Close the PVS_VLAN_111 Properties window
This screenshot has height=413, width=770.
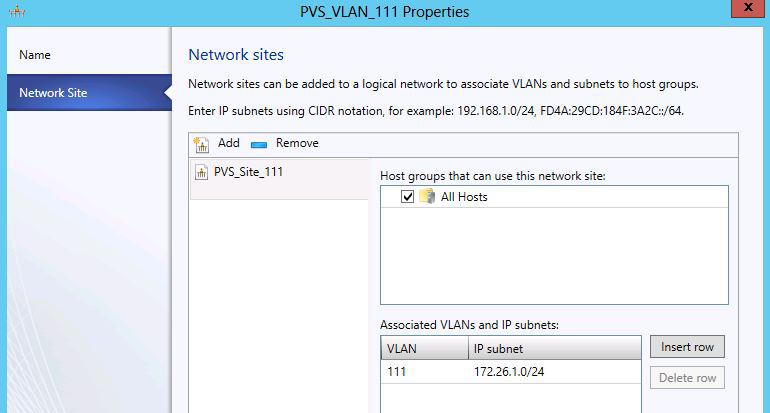[x=747, y=8]
